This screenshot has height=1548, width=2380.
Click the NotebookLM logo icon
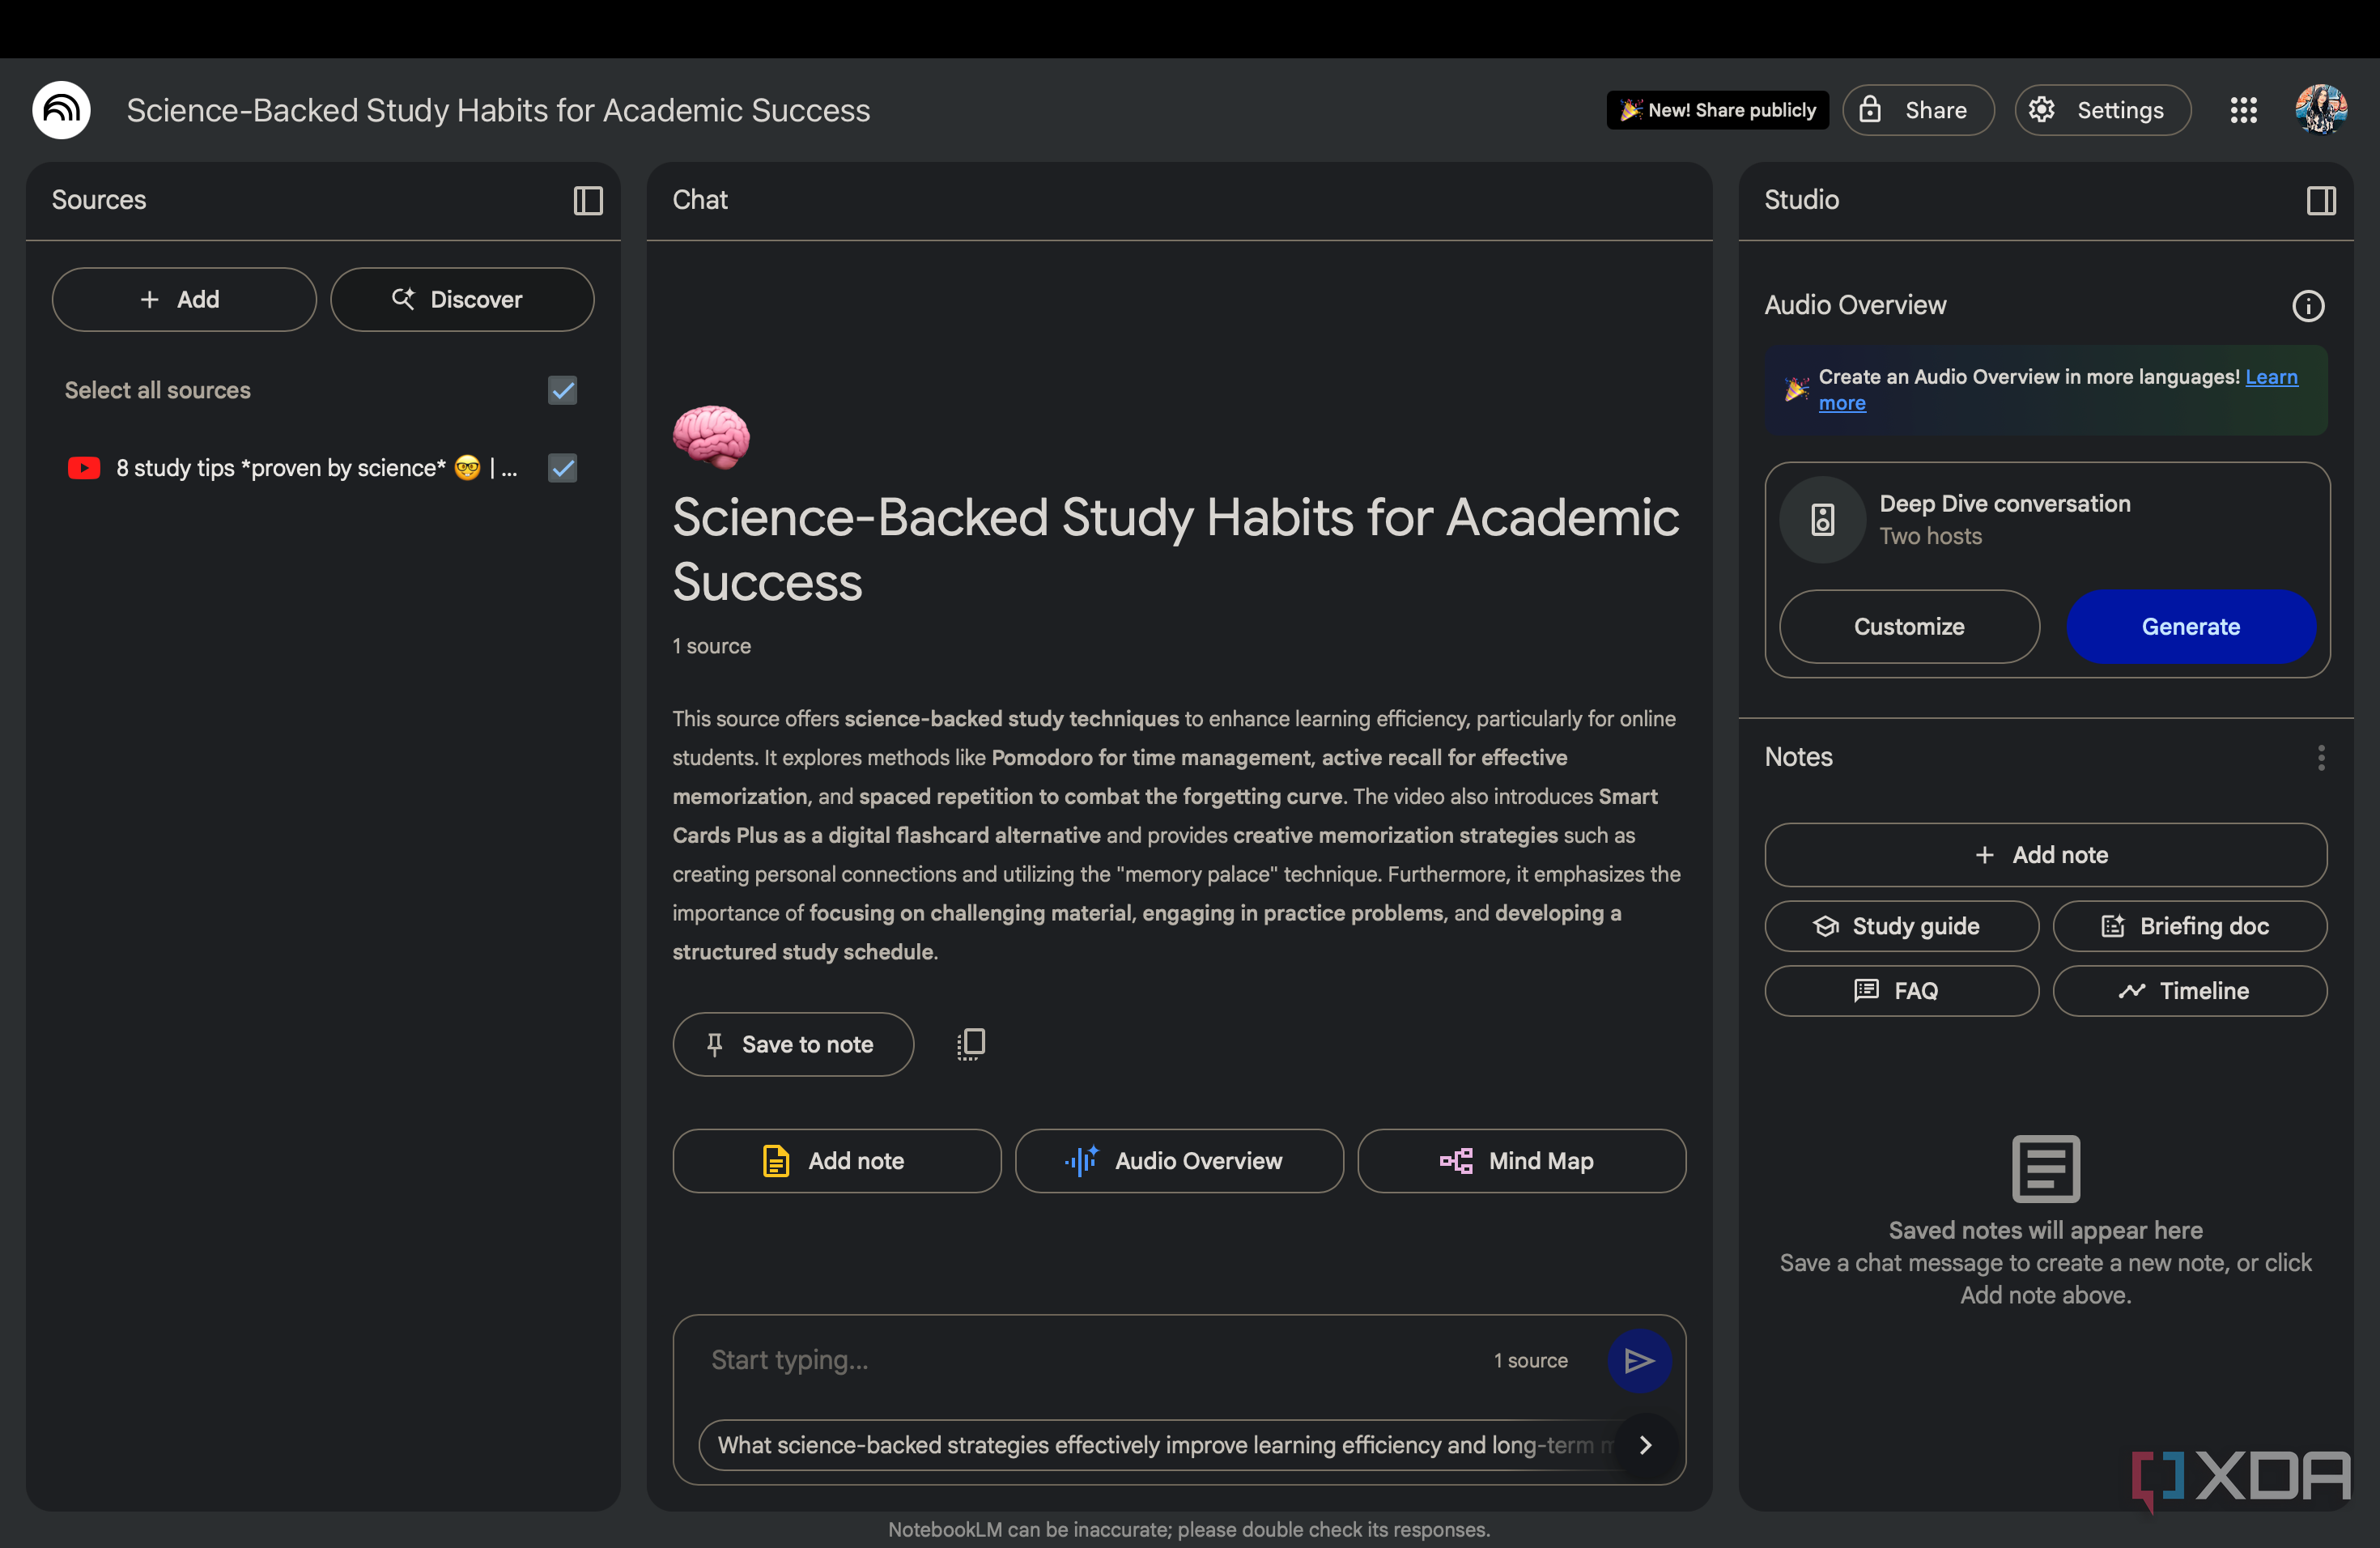click(61, 110)
